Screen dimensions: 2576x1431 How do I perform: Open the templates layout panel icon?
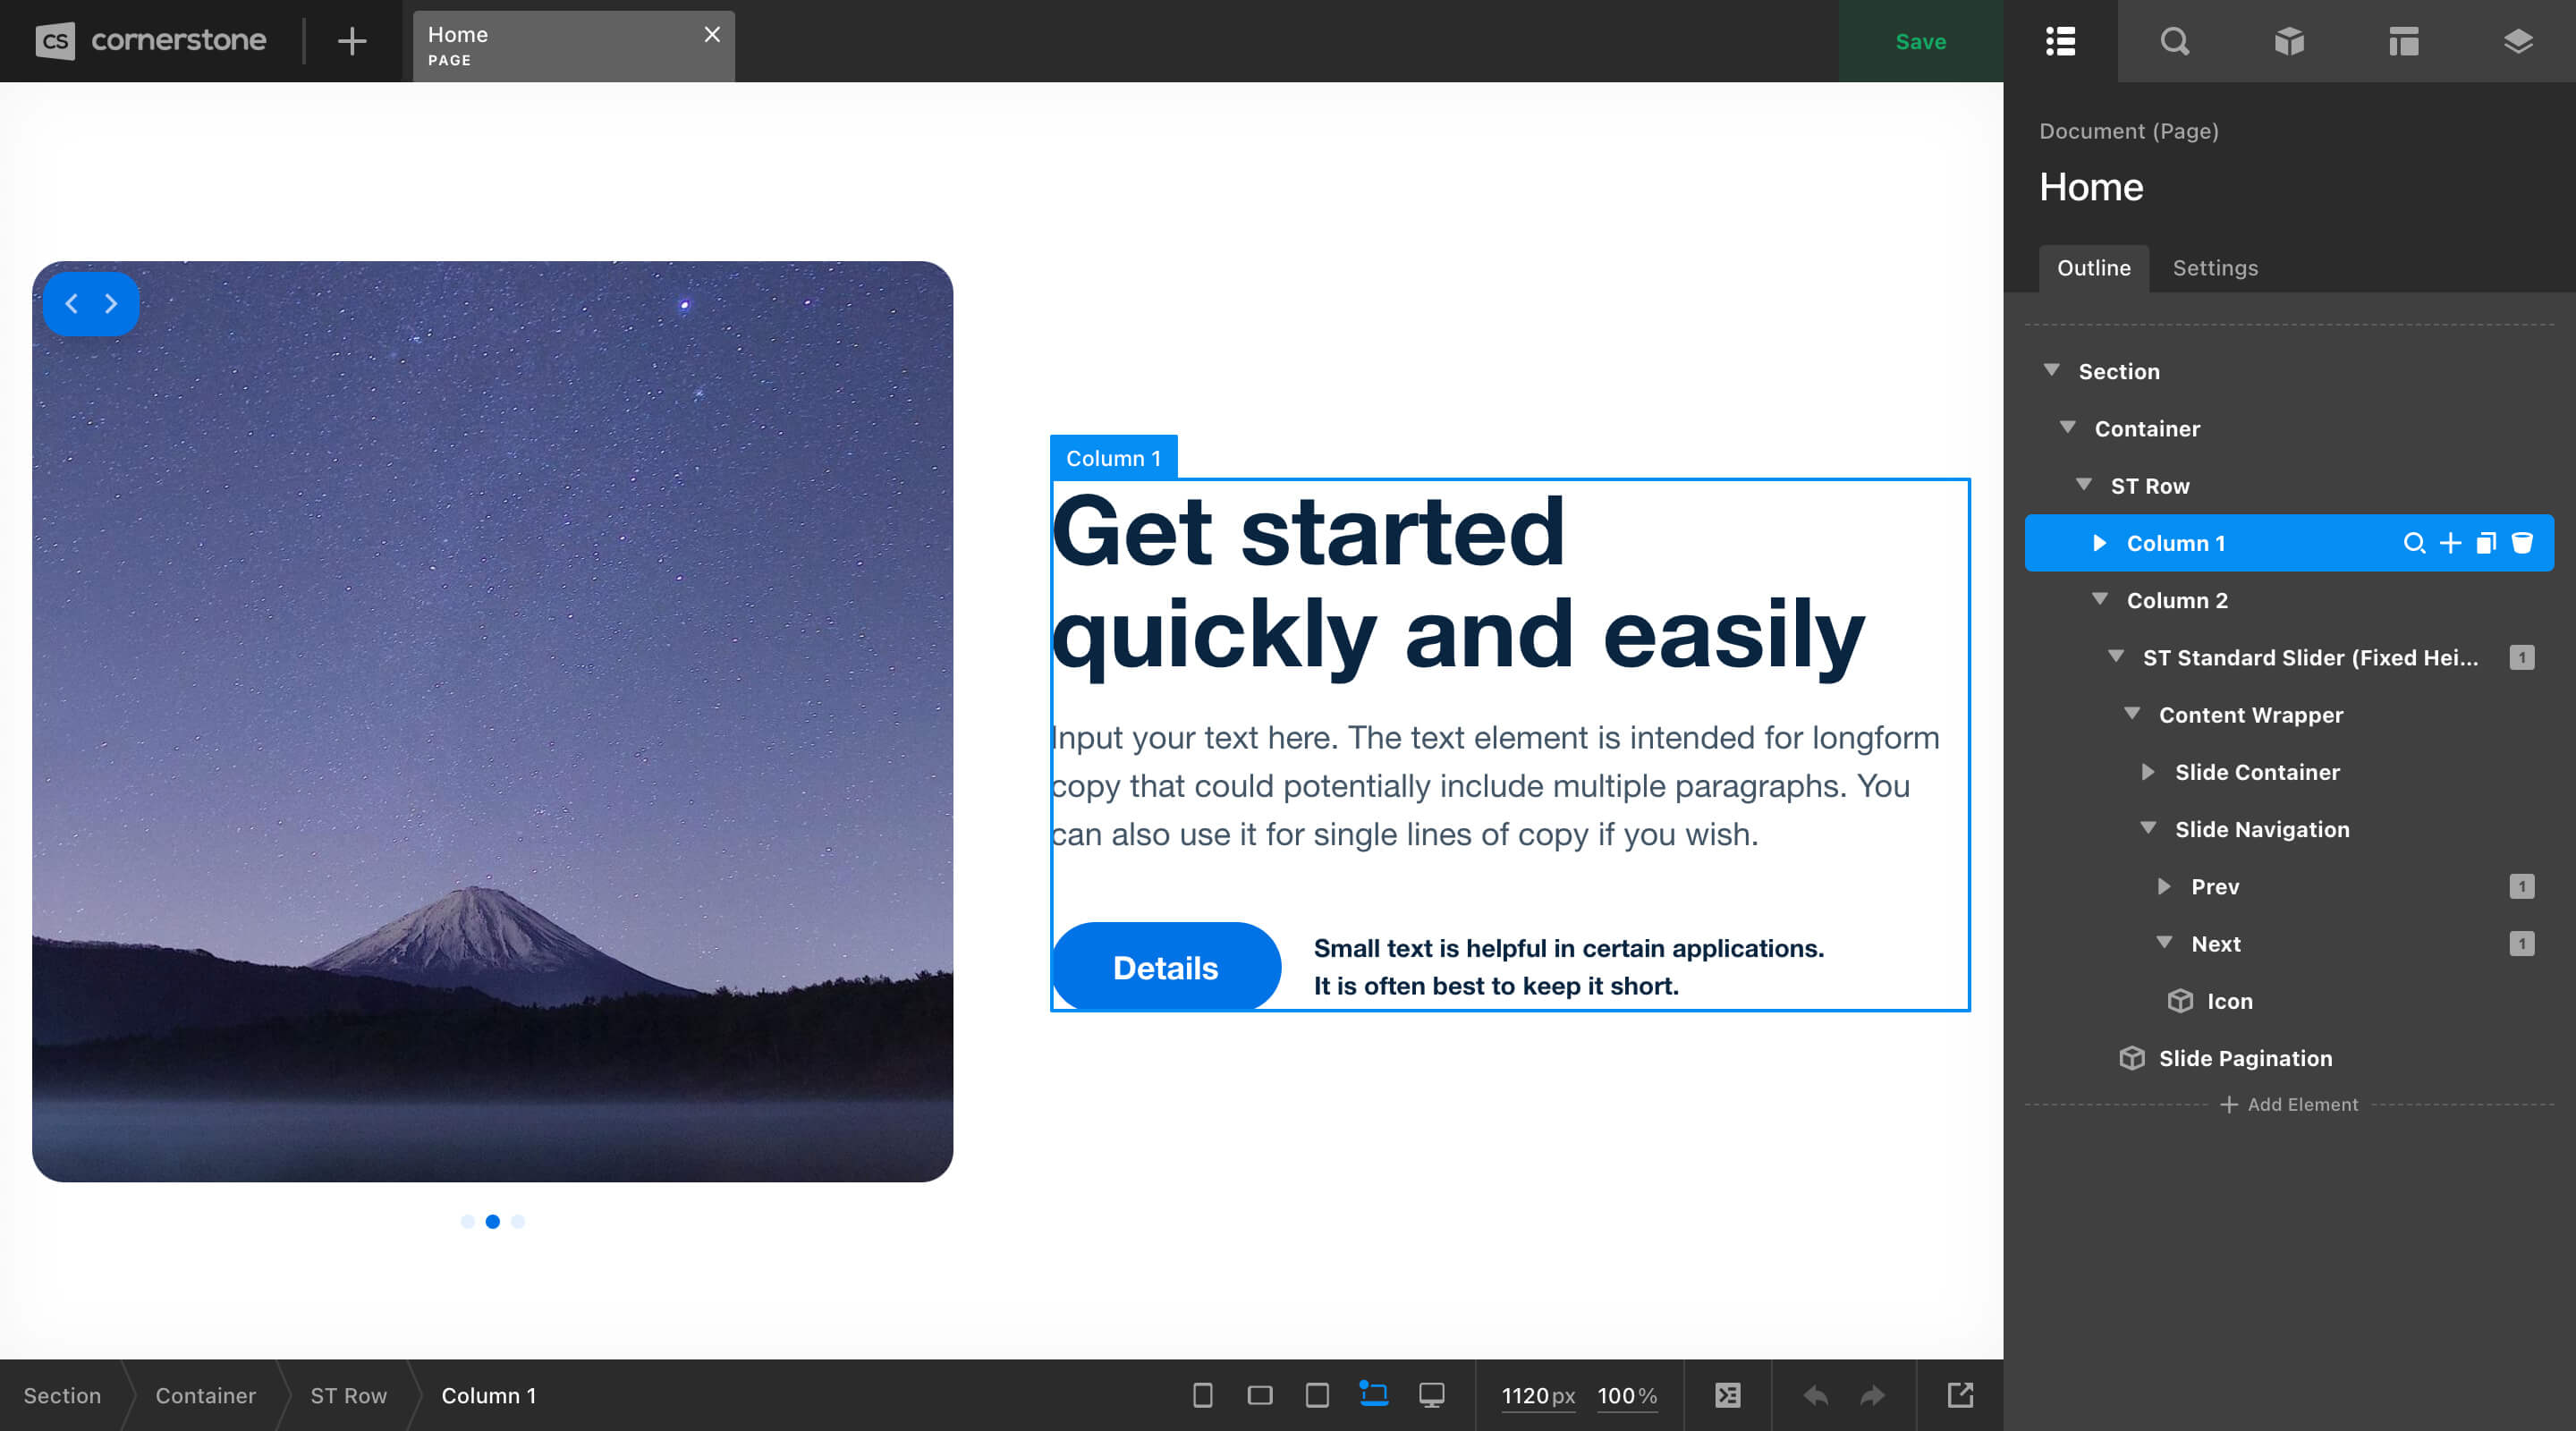(x=2404, y=41)
